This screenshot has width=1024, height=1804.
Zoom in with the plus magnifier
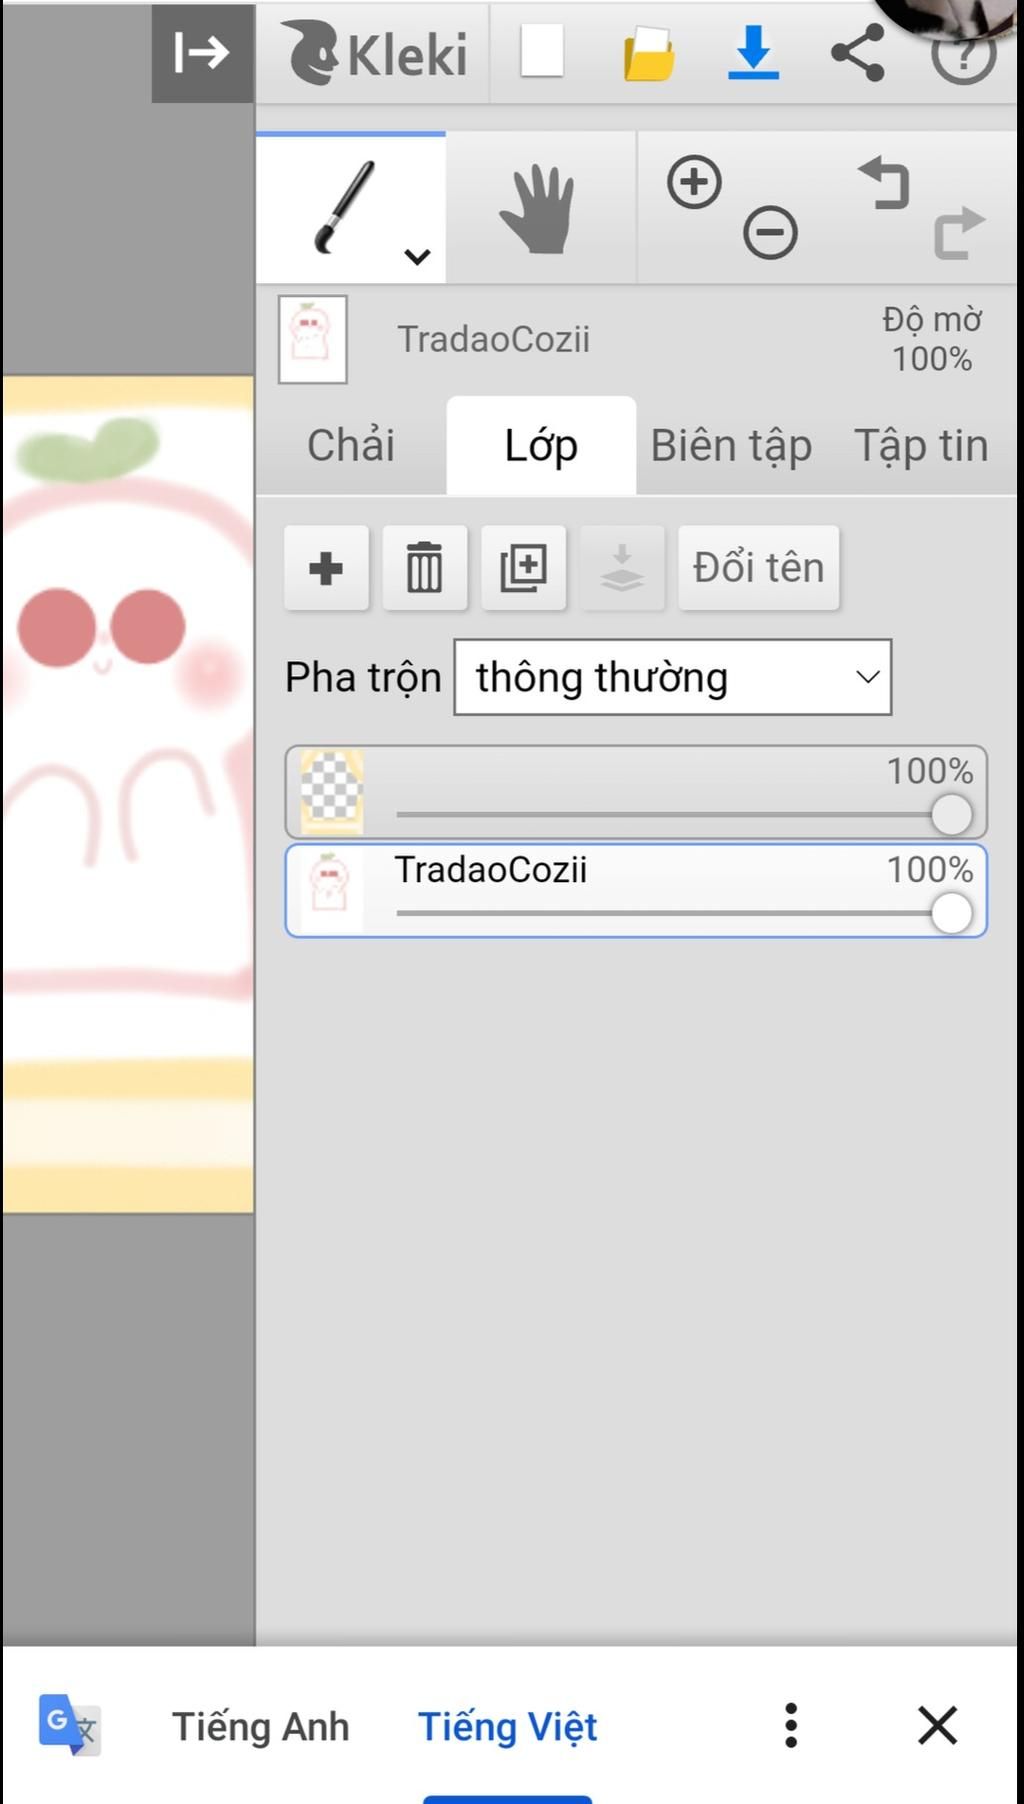[694, 182]
